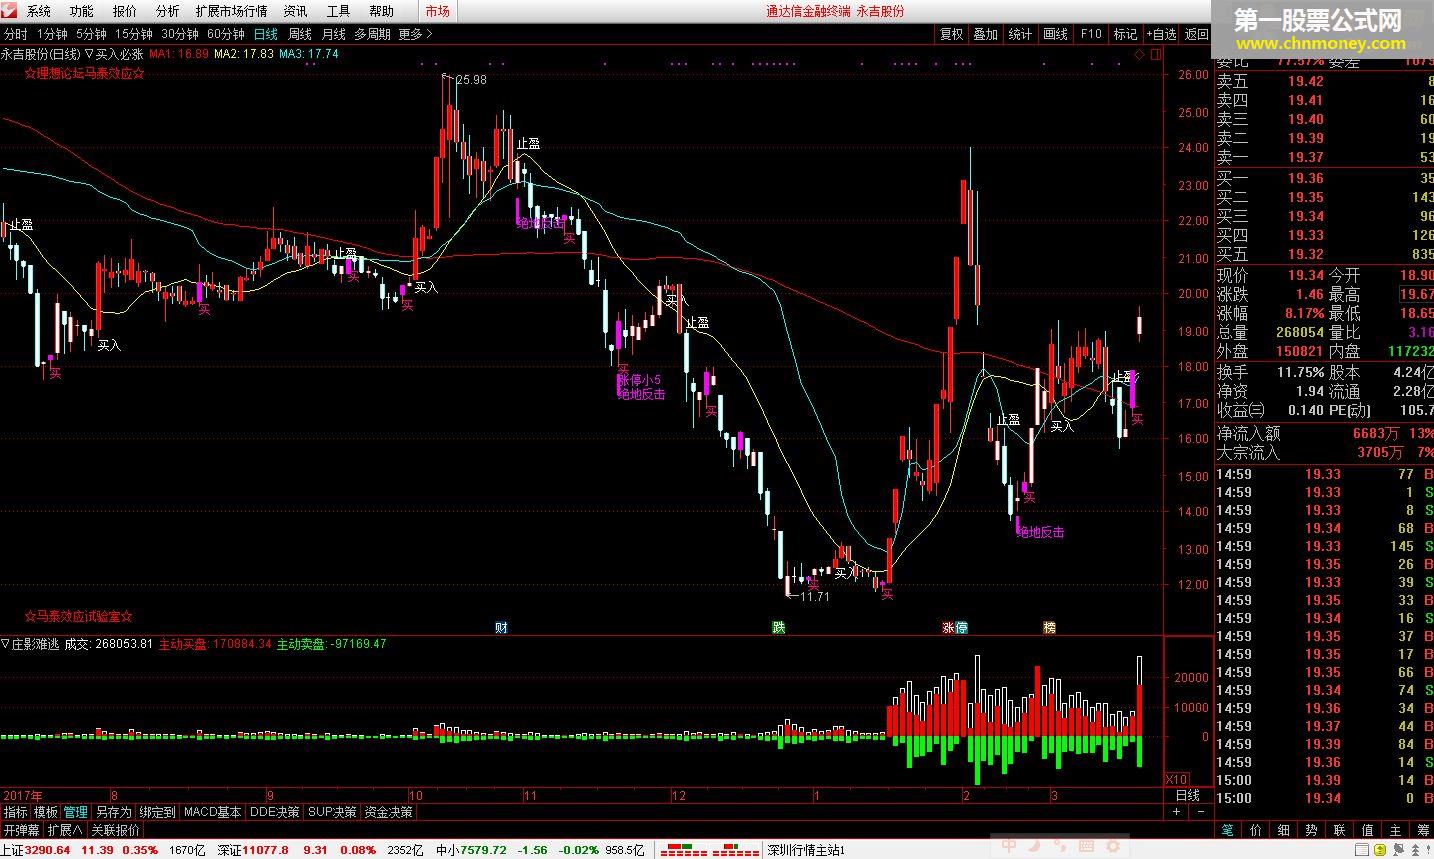The image size is (1434, 859).
Task: Click the second red-green market breadth icon
Action: [x=738, y=850]
